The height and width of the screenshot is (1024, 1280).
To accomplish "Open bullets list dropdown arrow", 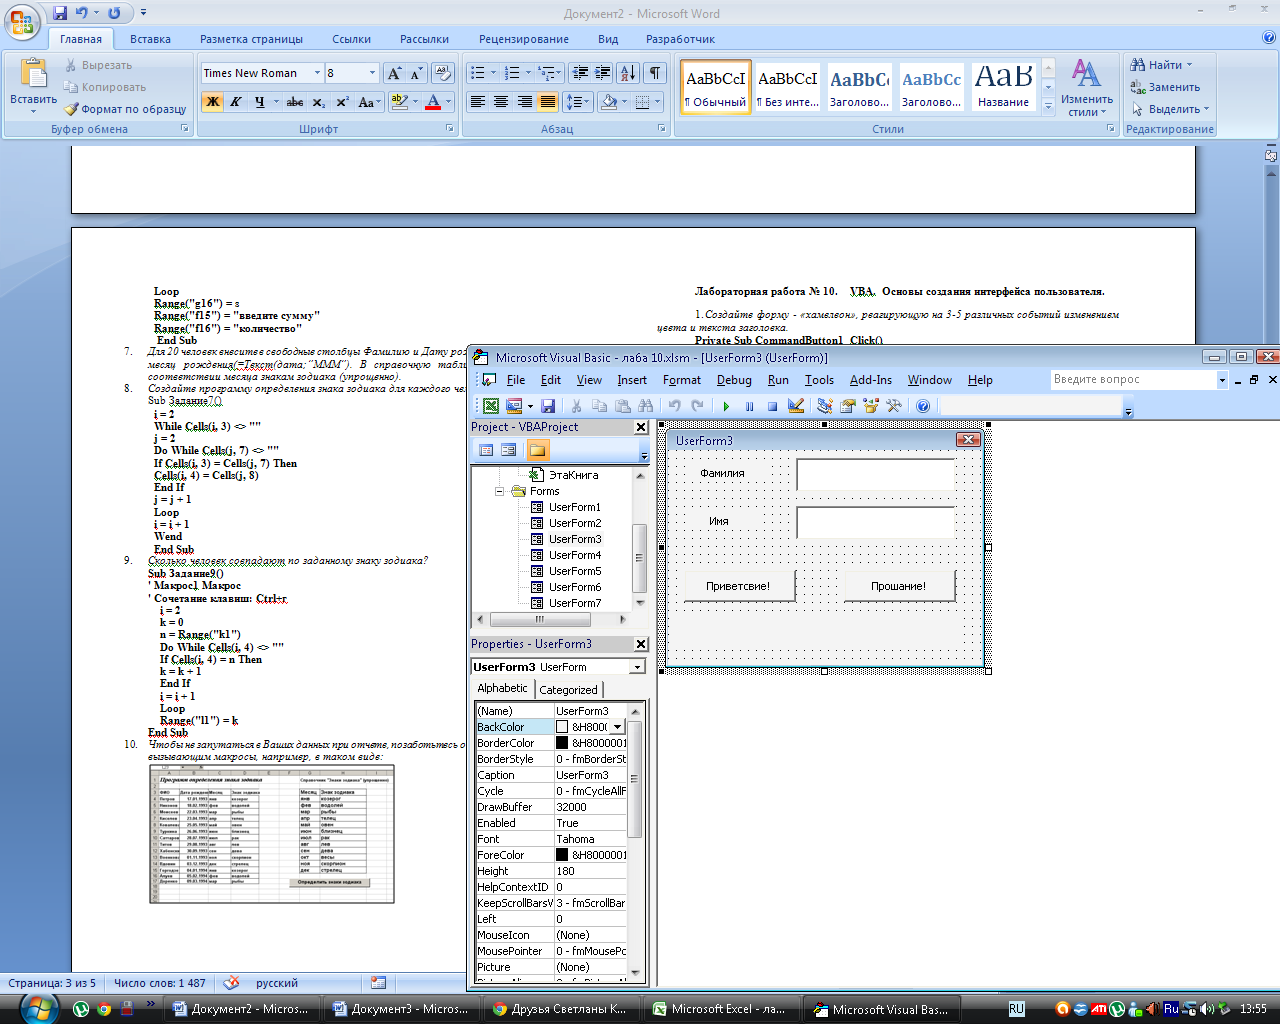I will (x=493, y=73).
